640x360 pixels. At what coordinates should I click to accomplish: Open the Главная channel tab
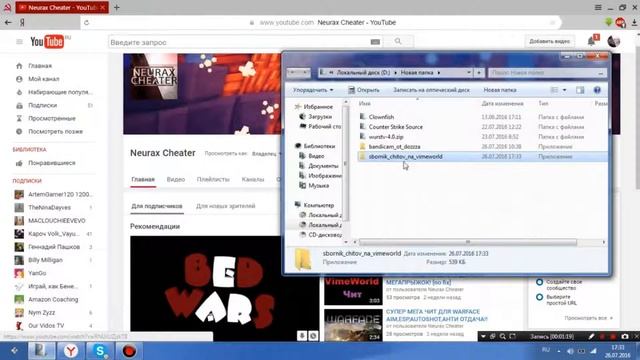click(143, 180)
